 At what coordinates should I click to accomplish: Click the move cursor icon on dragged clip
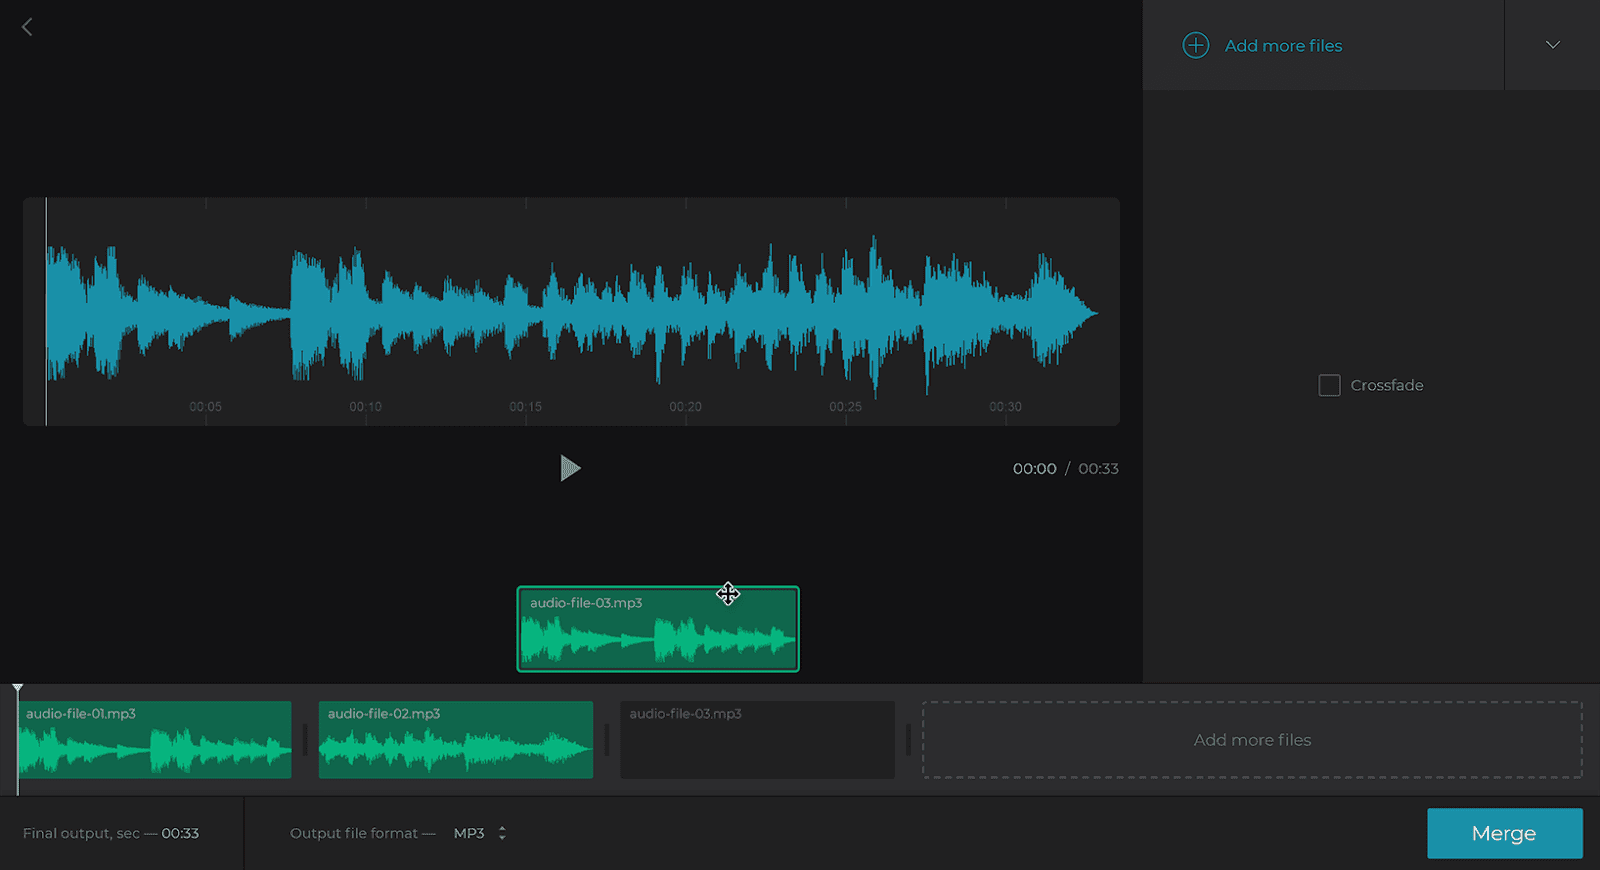click(728, 594)
